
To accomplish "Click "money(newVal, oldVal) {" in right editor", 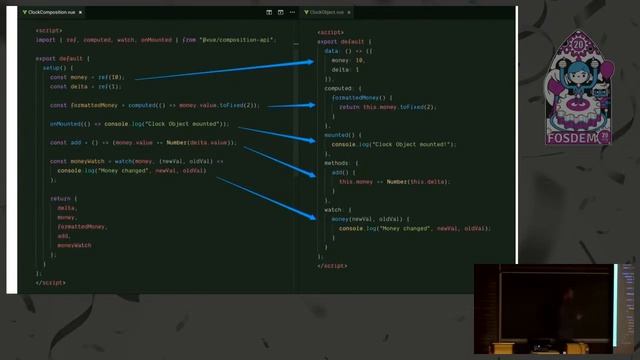I will pos(371,219).
